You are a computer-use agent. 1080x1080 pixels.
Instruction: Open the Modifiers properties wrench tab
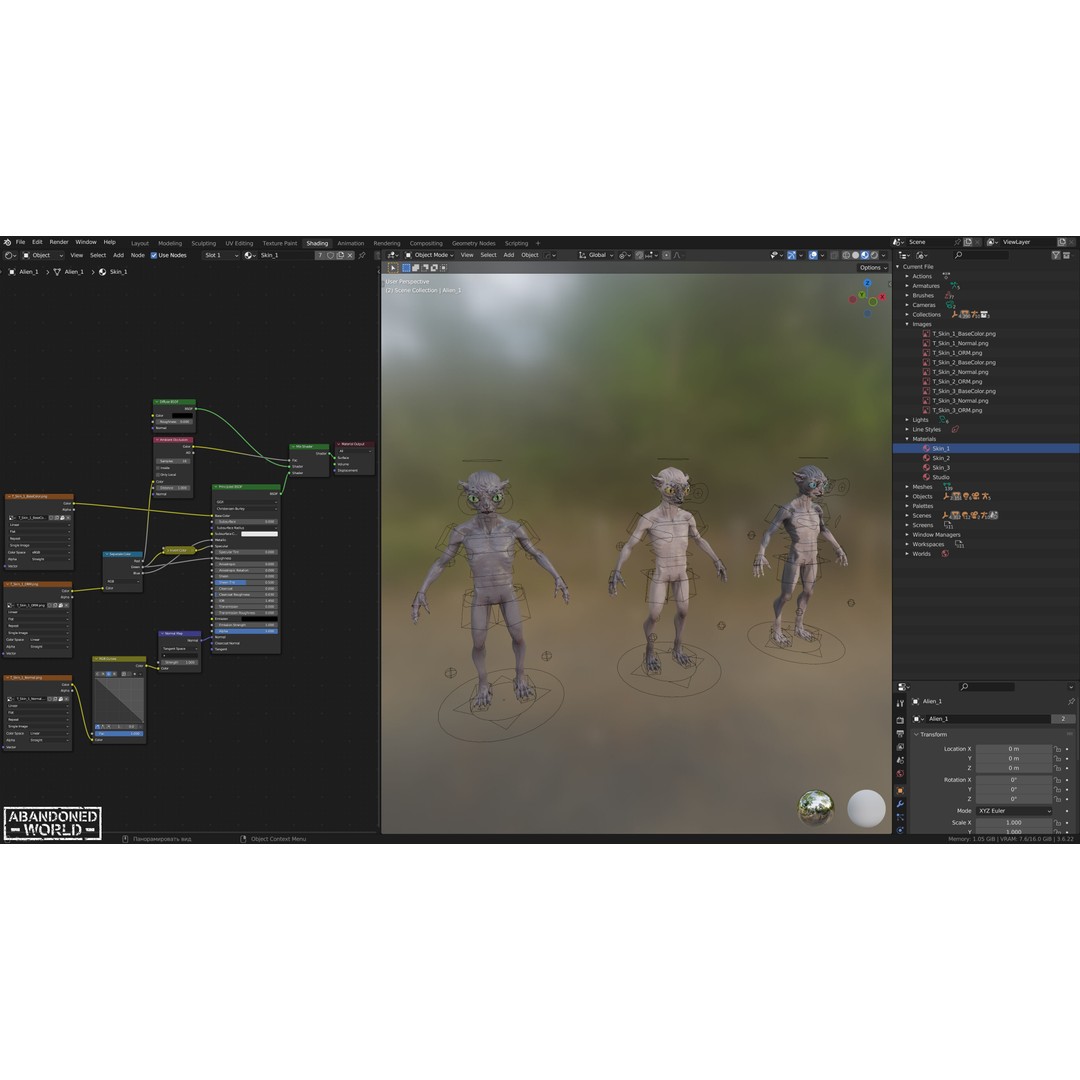(900, 804)
